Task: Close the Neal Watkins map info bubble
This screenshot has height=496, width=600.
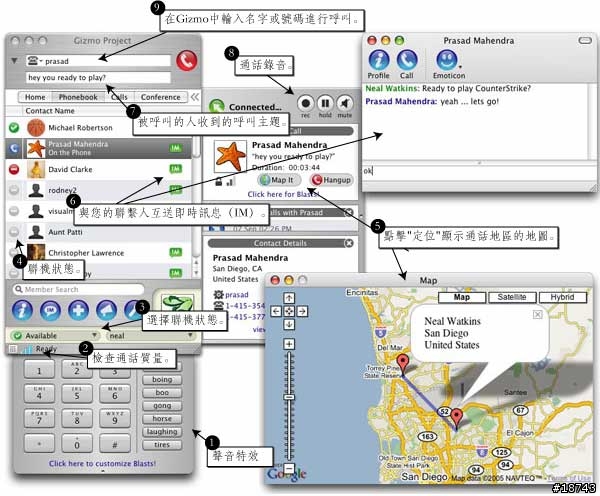Action: pyautogui.click(x=537, y=314)
